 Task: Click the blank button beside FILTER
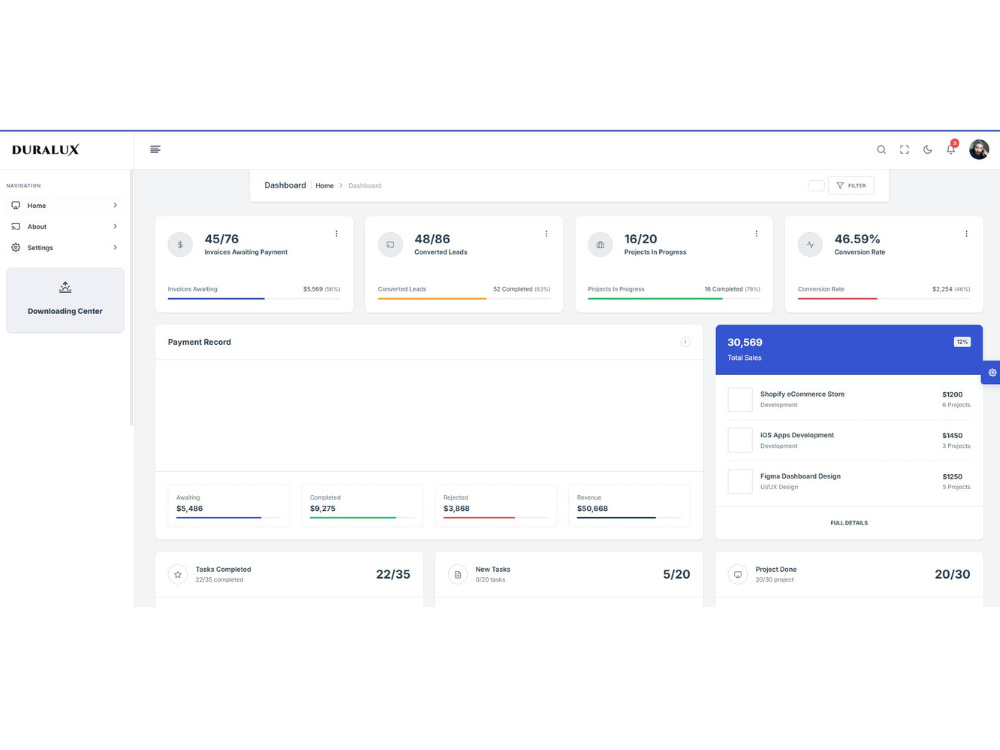[x=816, y=186]
